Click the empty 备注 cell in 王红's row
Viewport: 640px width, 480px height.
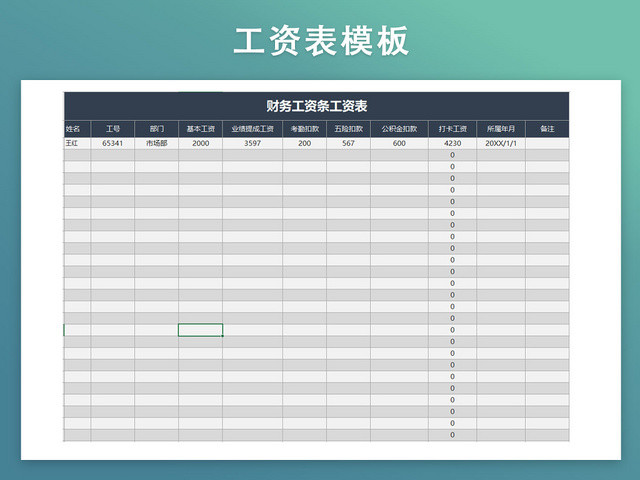pos(547,143)
